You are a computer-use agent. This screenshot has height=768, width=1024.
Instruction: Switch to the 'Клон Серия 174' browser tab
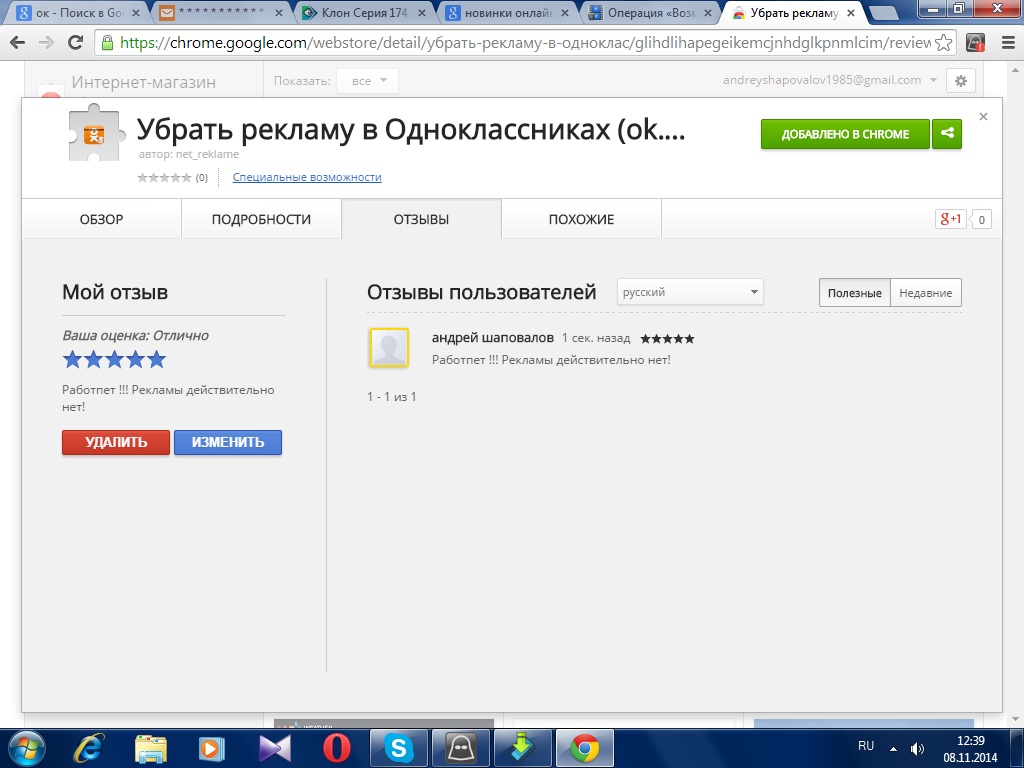click(364, 12)
